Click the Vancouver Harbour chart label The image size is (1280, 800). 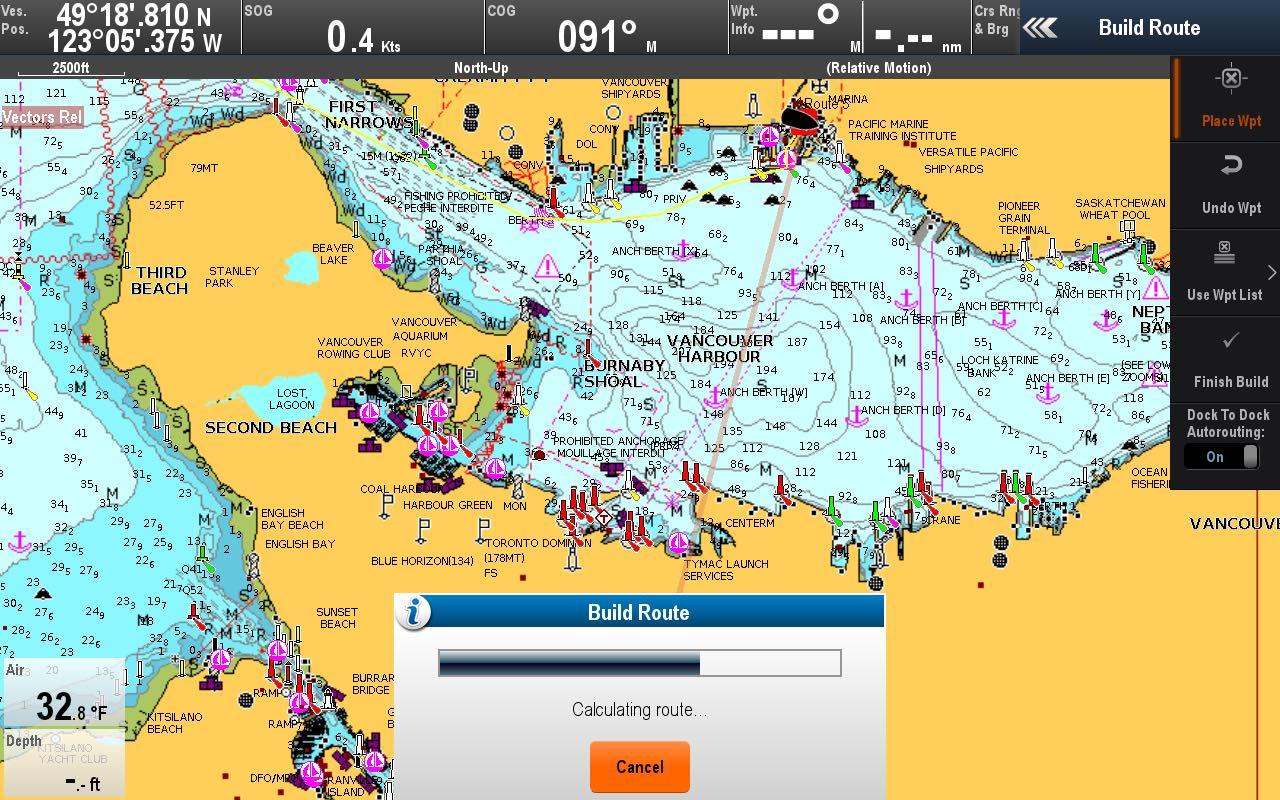pos(720,348)
